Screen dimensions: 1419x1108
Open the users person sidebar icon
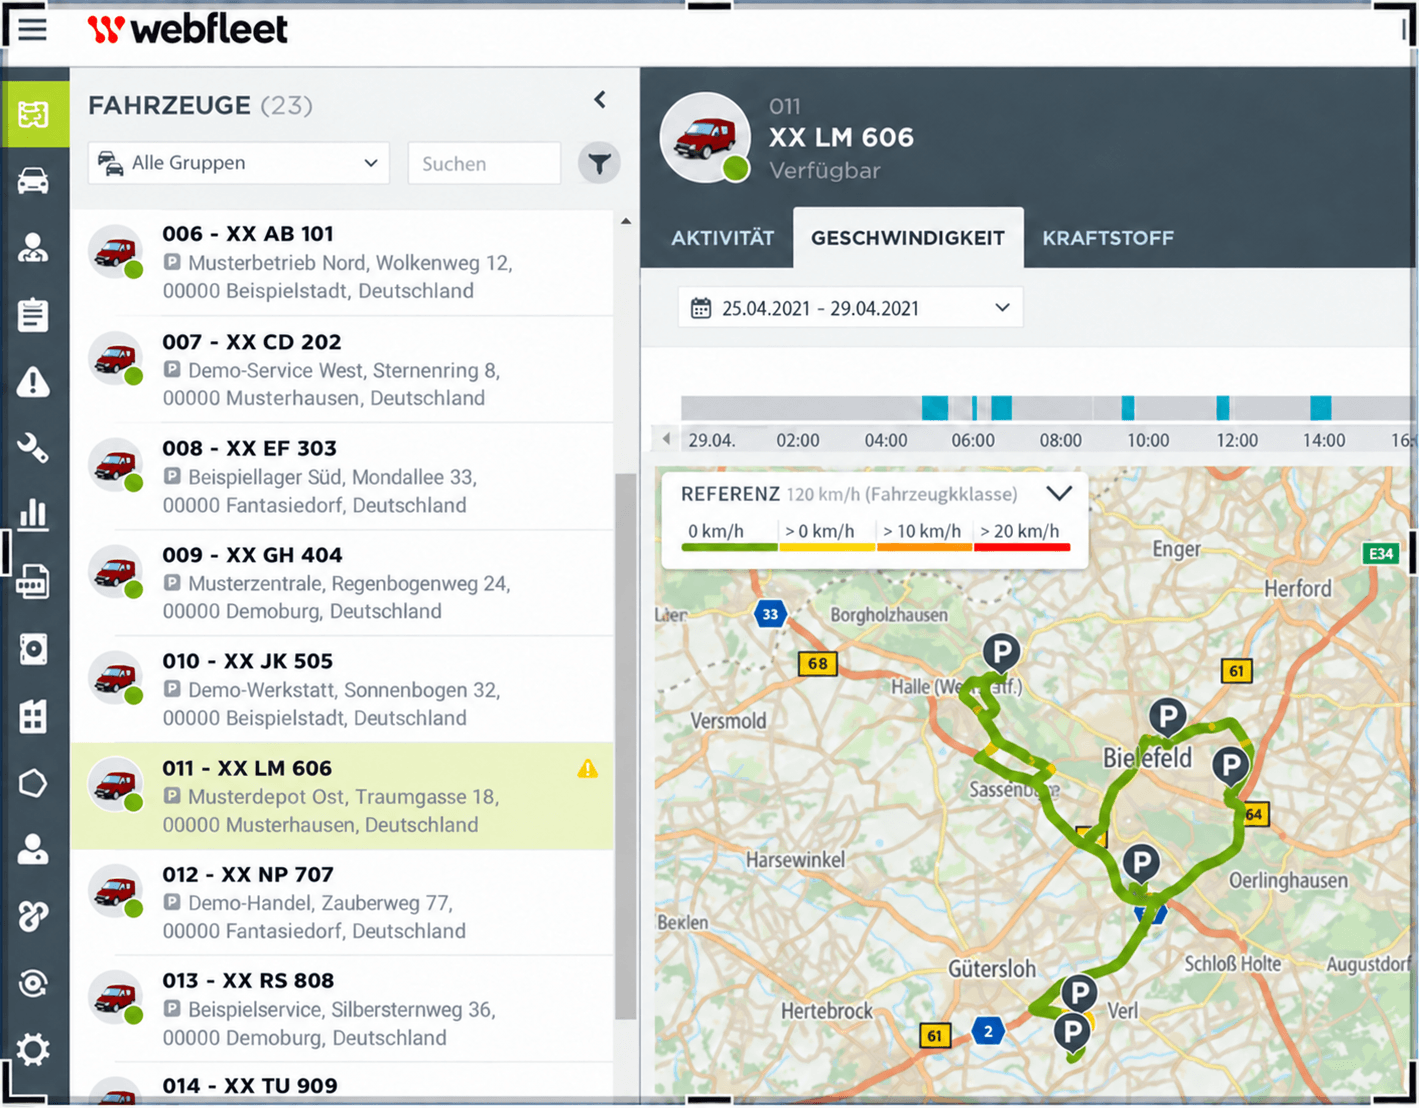(x=34, y=849)
